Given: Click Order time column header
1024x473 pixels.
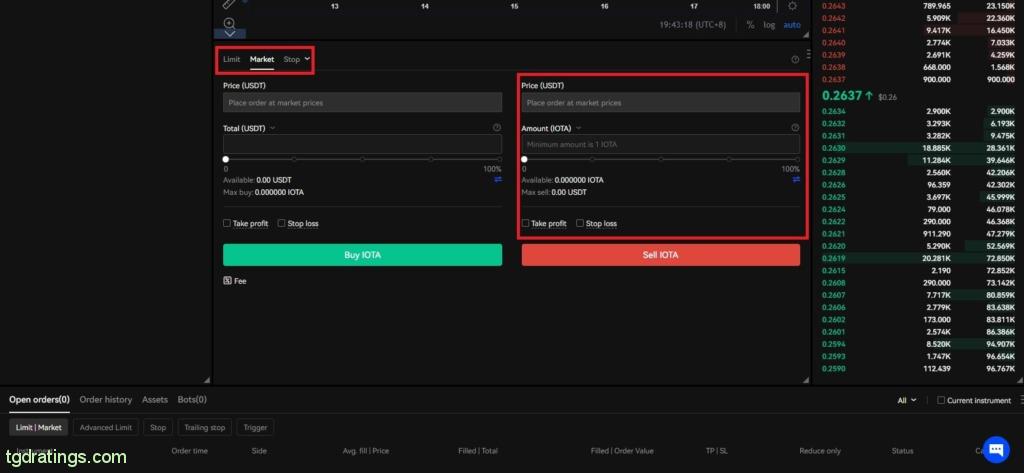Looking at the screenshot, I should (190, 451).
